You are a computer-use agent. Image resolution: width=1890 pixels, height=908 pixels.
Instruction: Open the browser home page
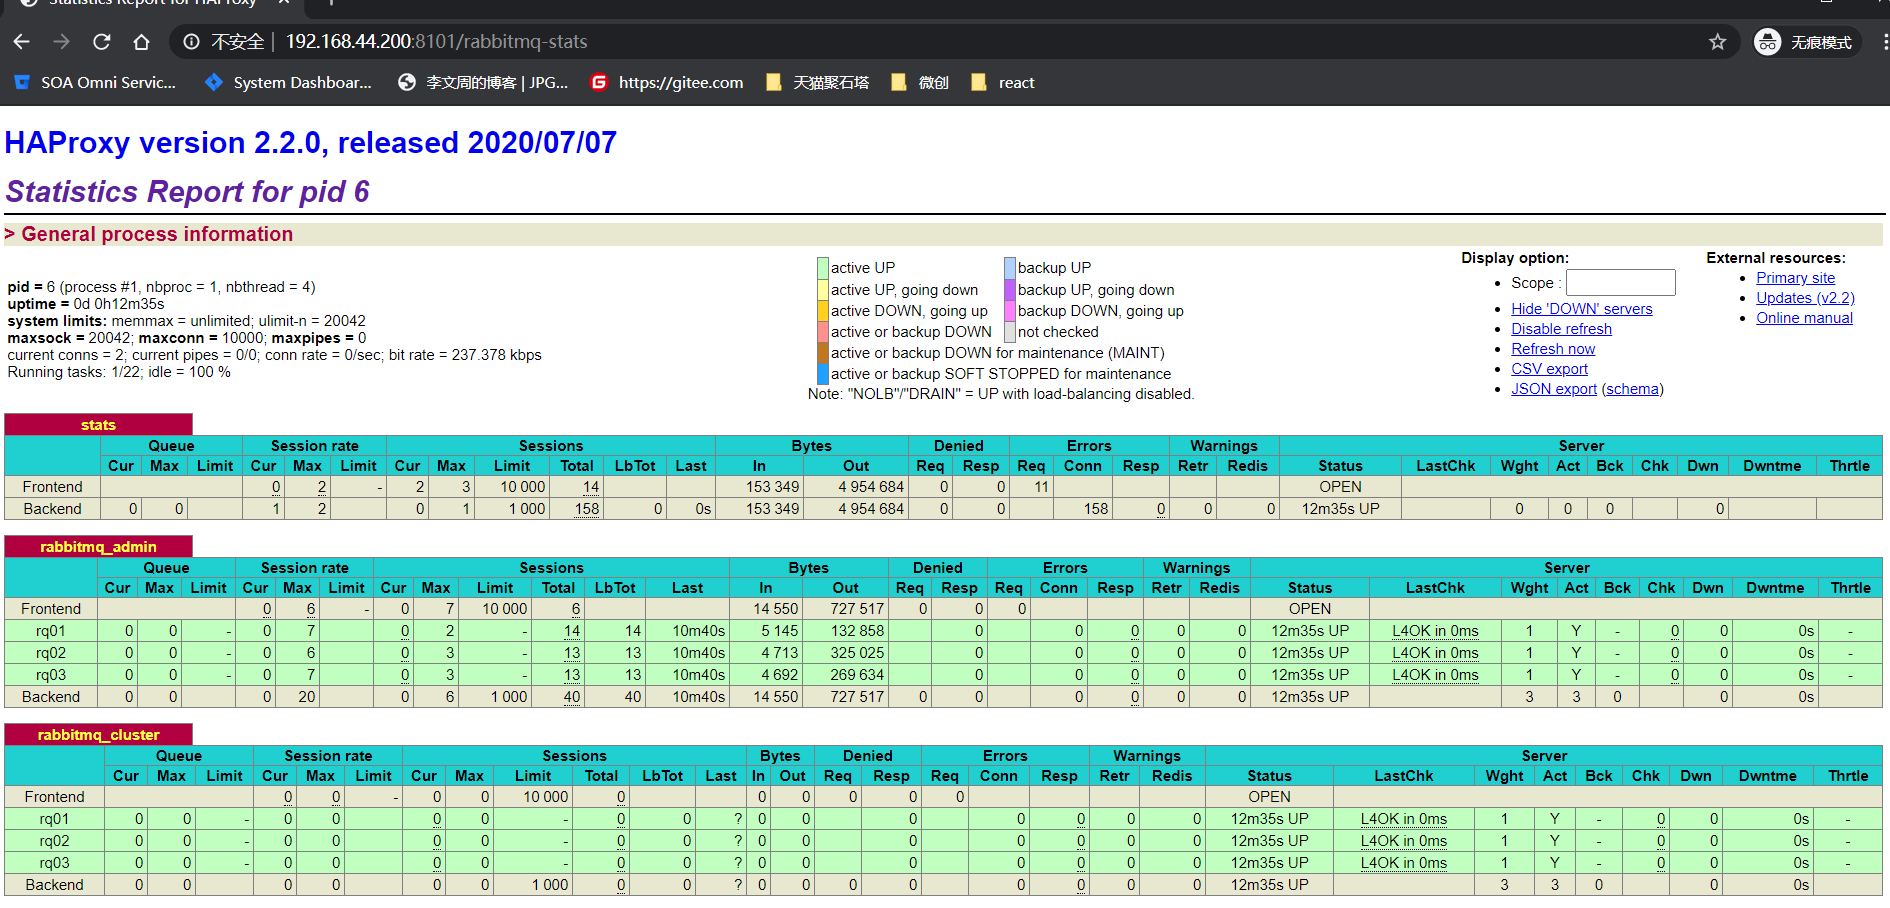pos(142,42)
